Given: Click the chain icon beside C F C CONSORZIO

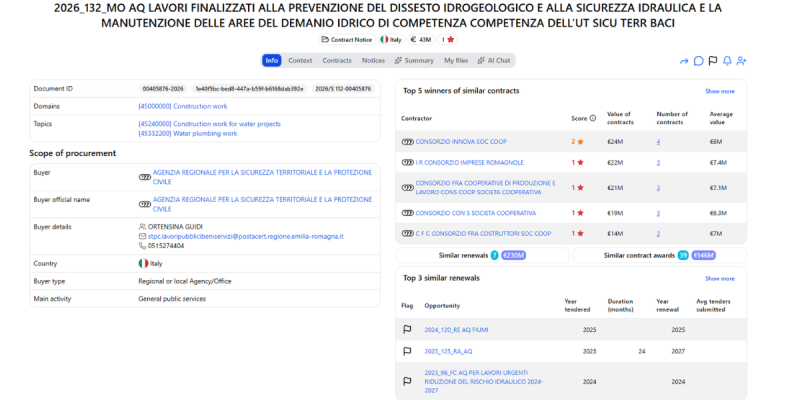Looking at the screenshot, I should 408,234.
